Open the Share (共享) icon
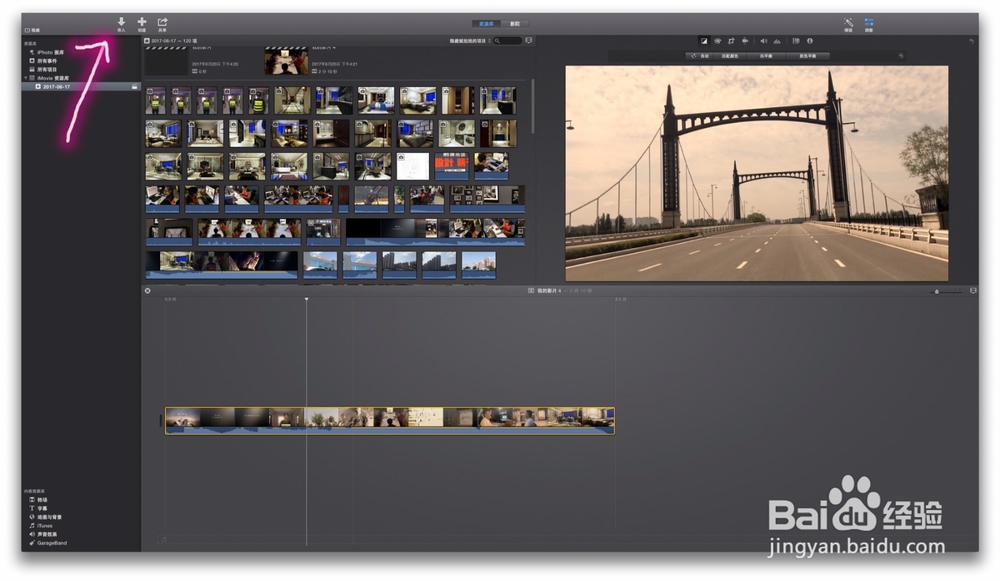The height and width of the screenshot is (581, 1000). pos(162,22)
